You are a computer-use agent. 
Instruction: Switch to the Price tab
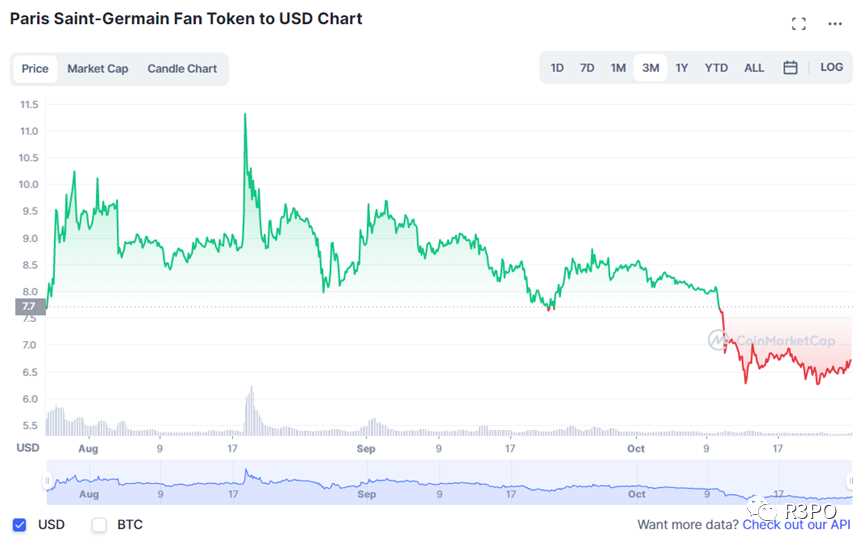[x=35, y=69]
